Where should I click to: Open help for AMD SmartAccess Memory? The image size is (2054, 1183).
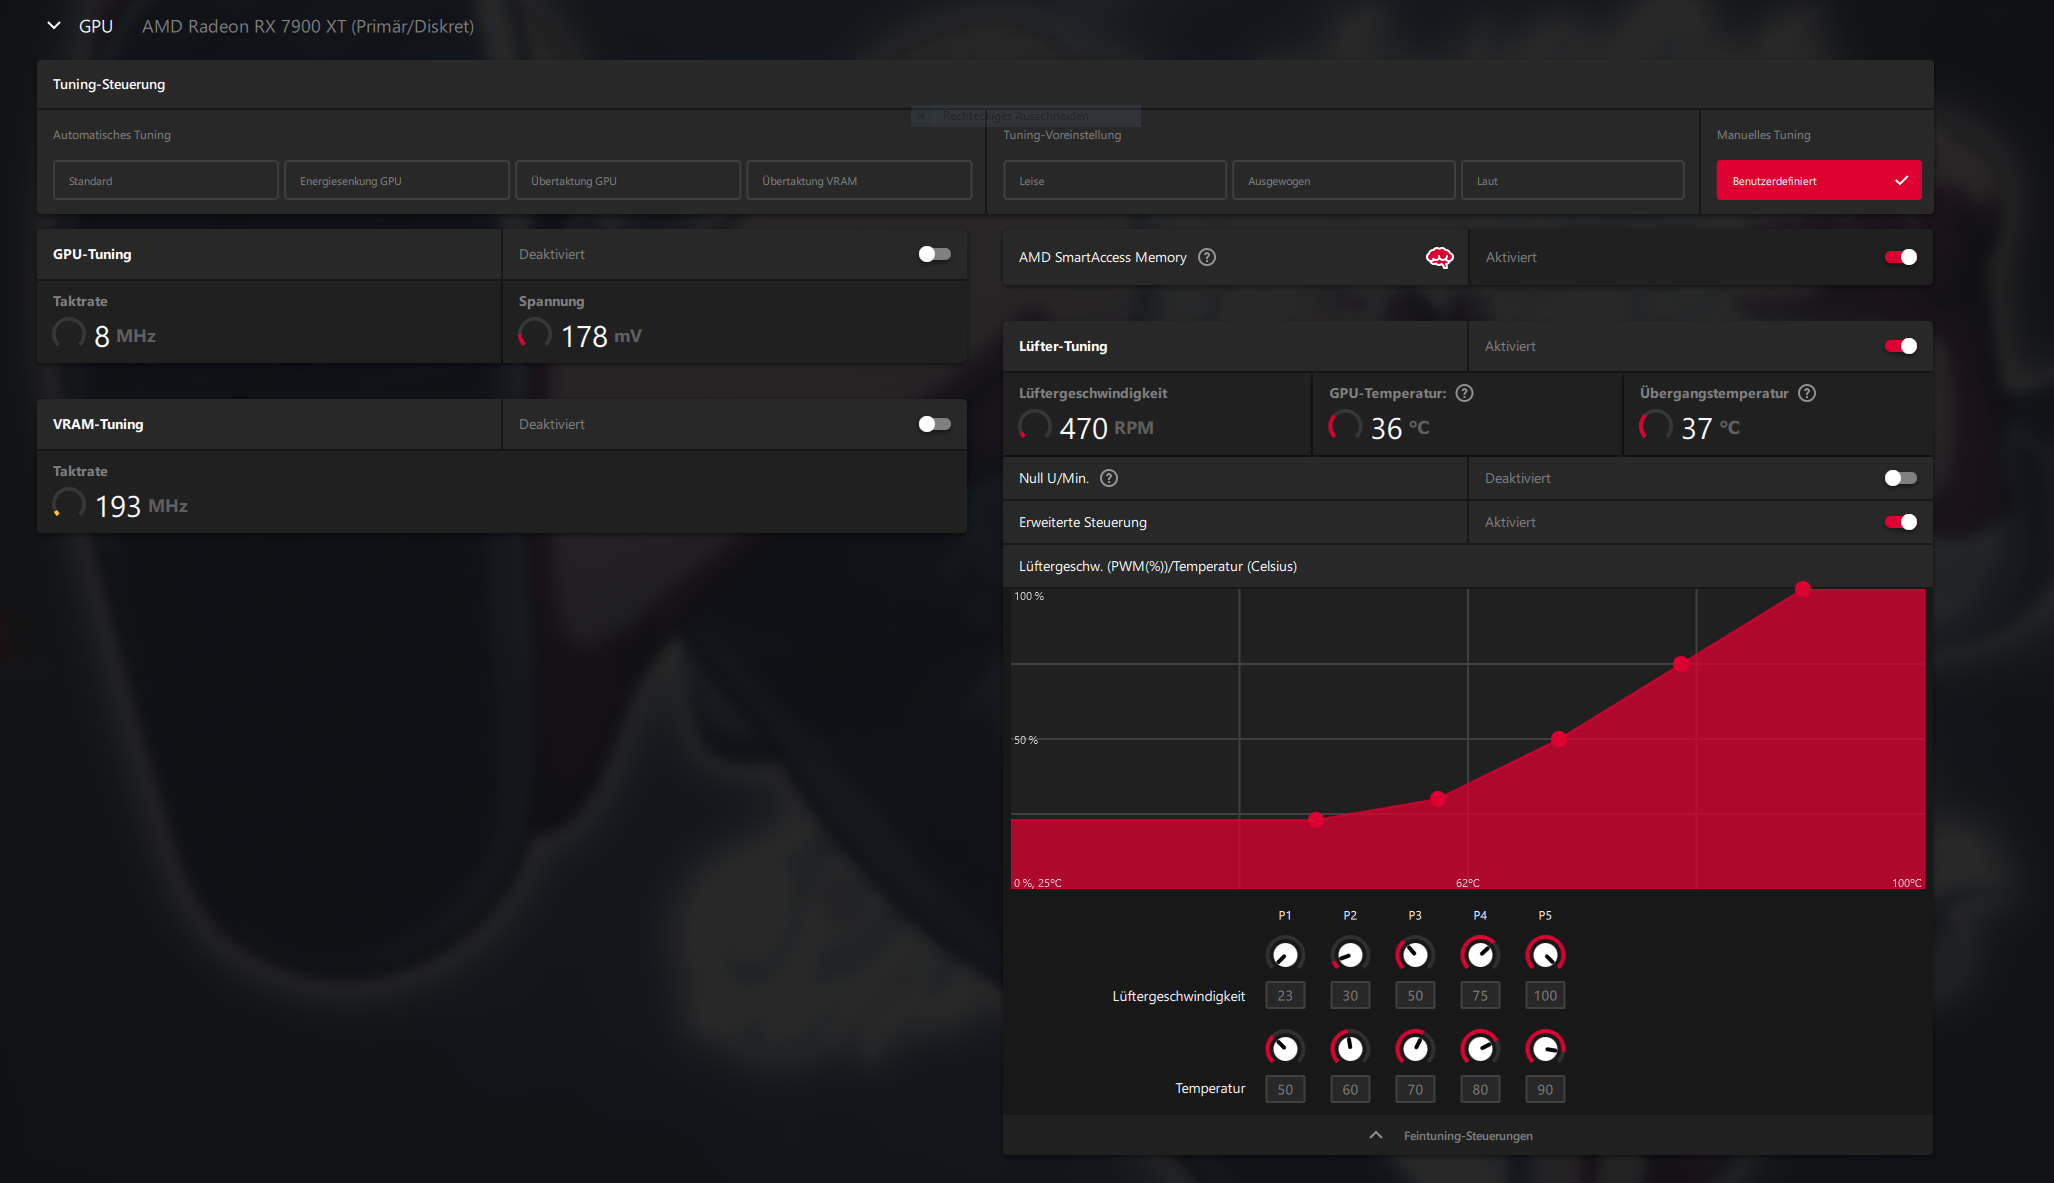[x=1207, y=257]
